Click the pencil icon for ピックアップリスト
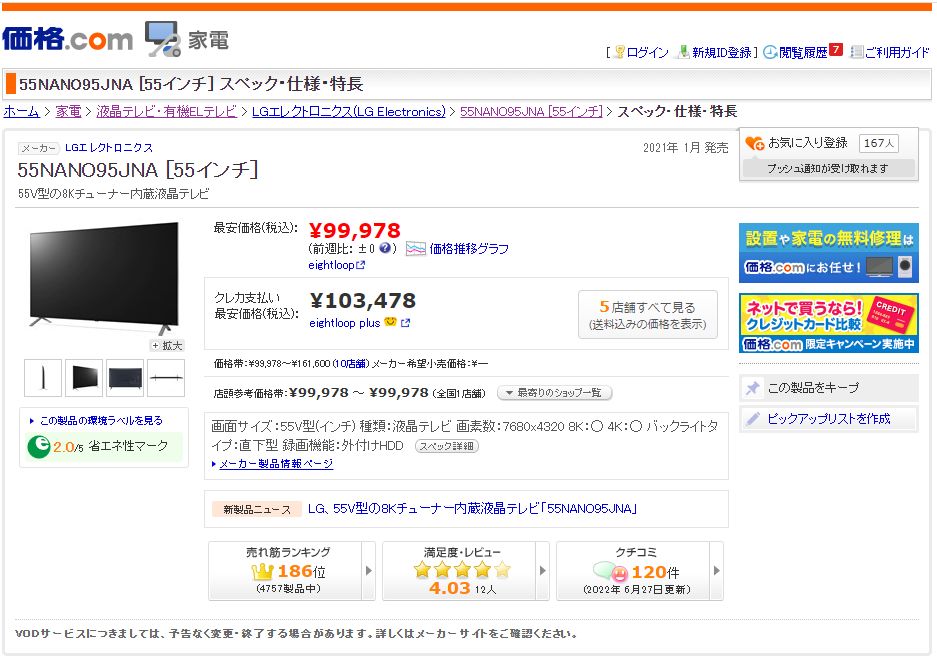This screenshot has height=659, width=937. [x=752, y=419]
